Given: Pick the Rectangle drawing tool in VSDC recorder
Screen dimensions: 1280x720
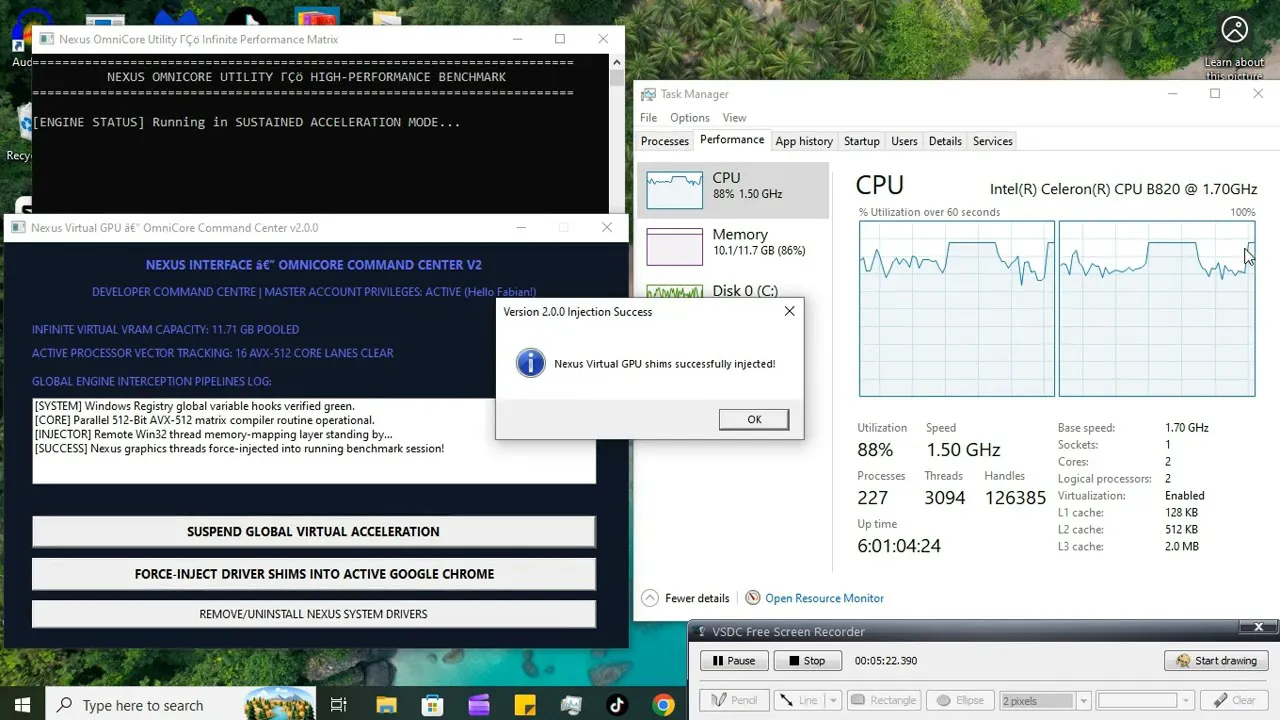Looking at the screenshot, I should [883, 700].
